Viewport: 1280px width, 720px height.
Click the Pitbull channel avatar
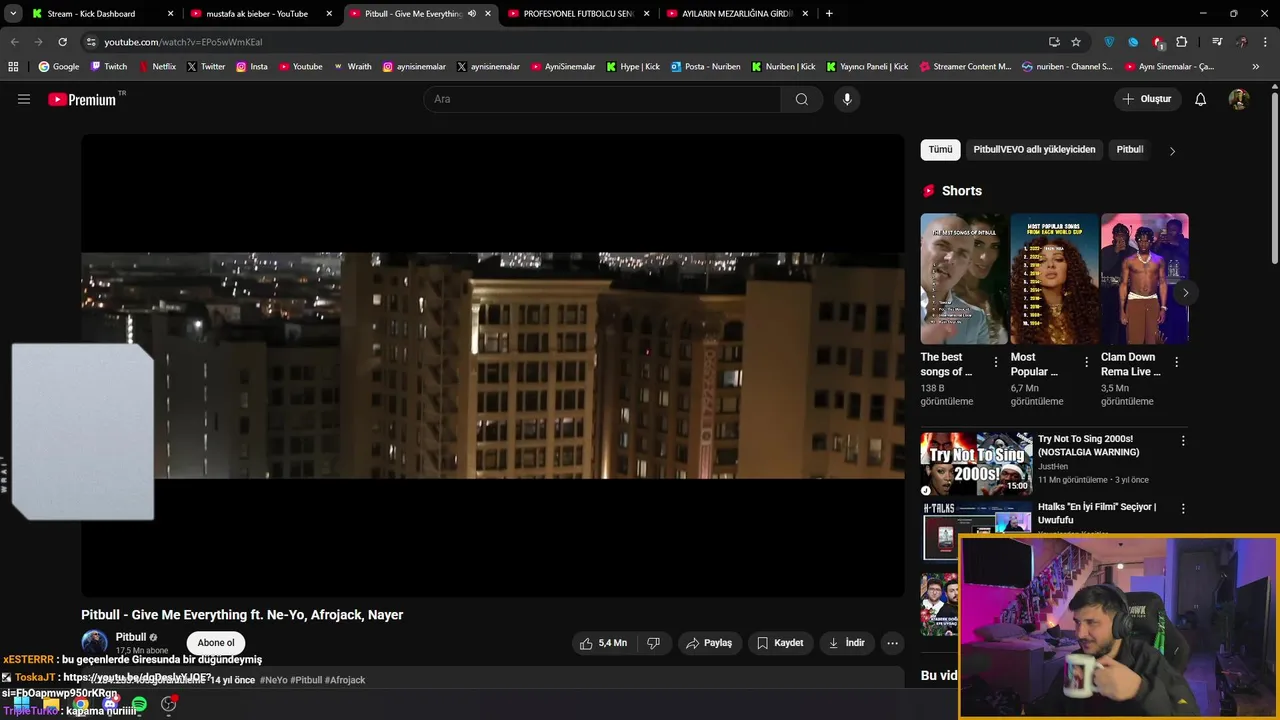click(95, 643)
